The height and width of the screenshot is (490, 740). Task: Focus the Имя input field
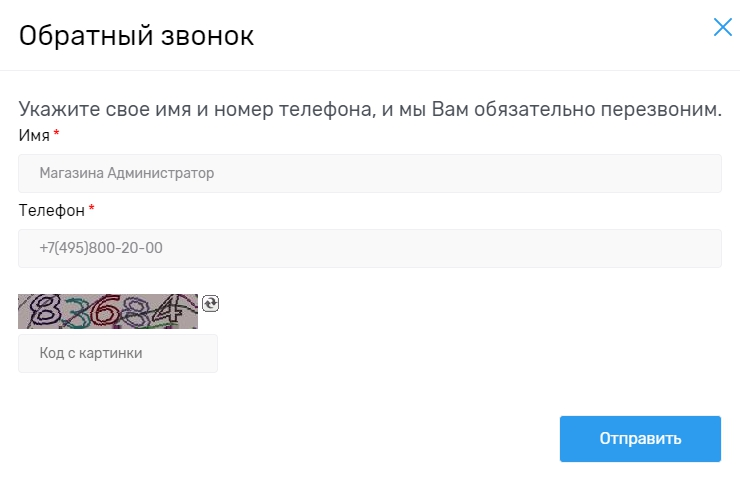coord(369,173)
